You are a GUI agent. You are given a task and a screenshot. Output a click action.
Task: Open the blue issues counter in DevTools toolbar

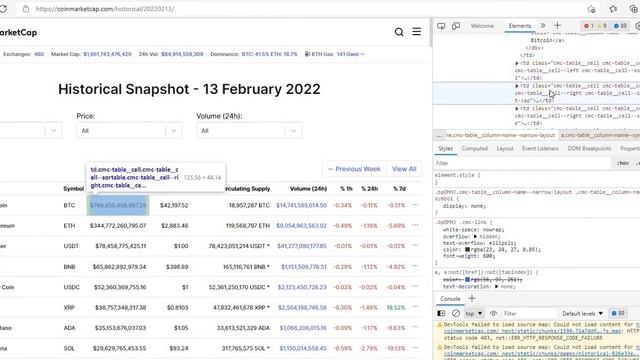(620, 26)
